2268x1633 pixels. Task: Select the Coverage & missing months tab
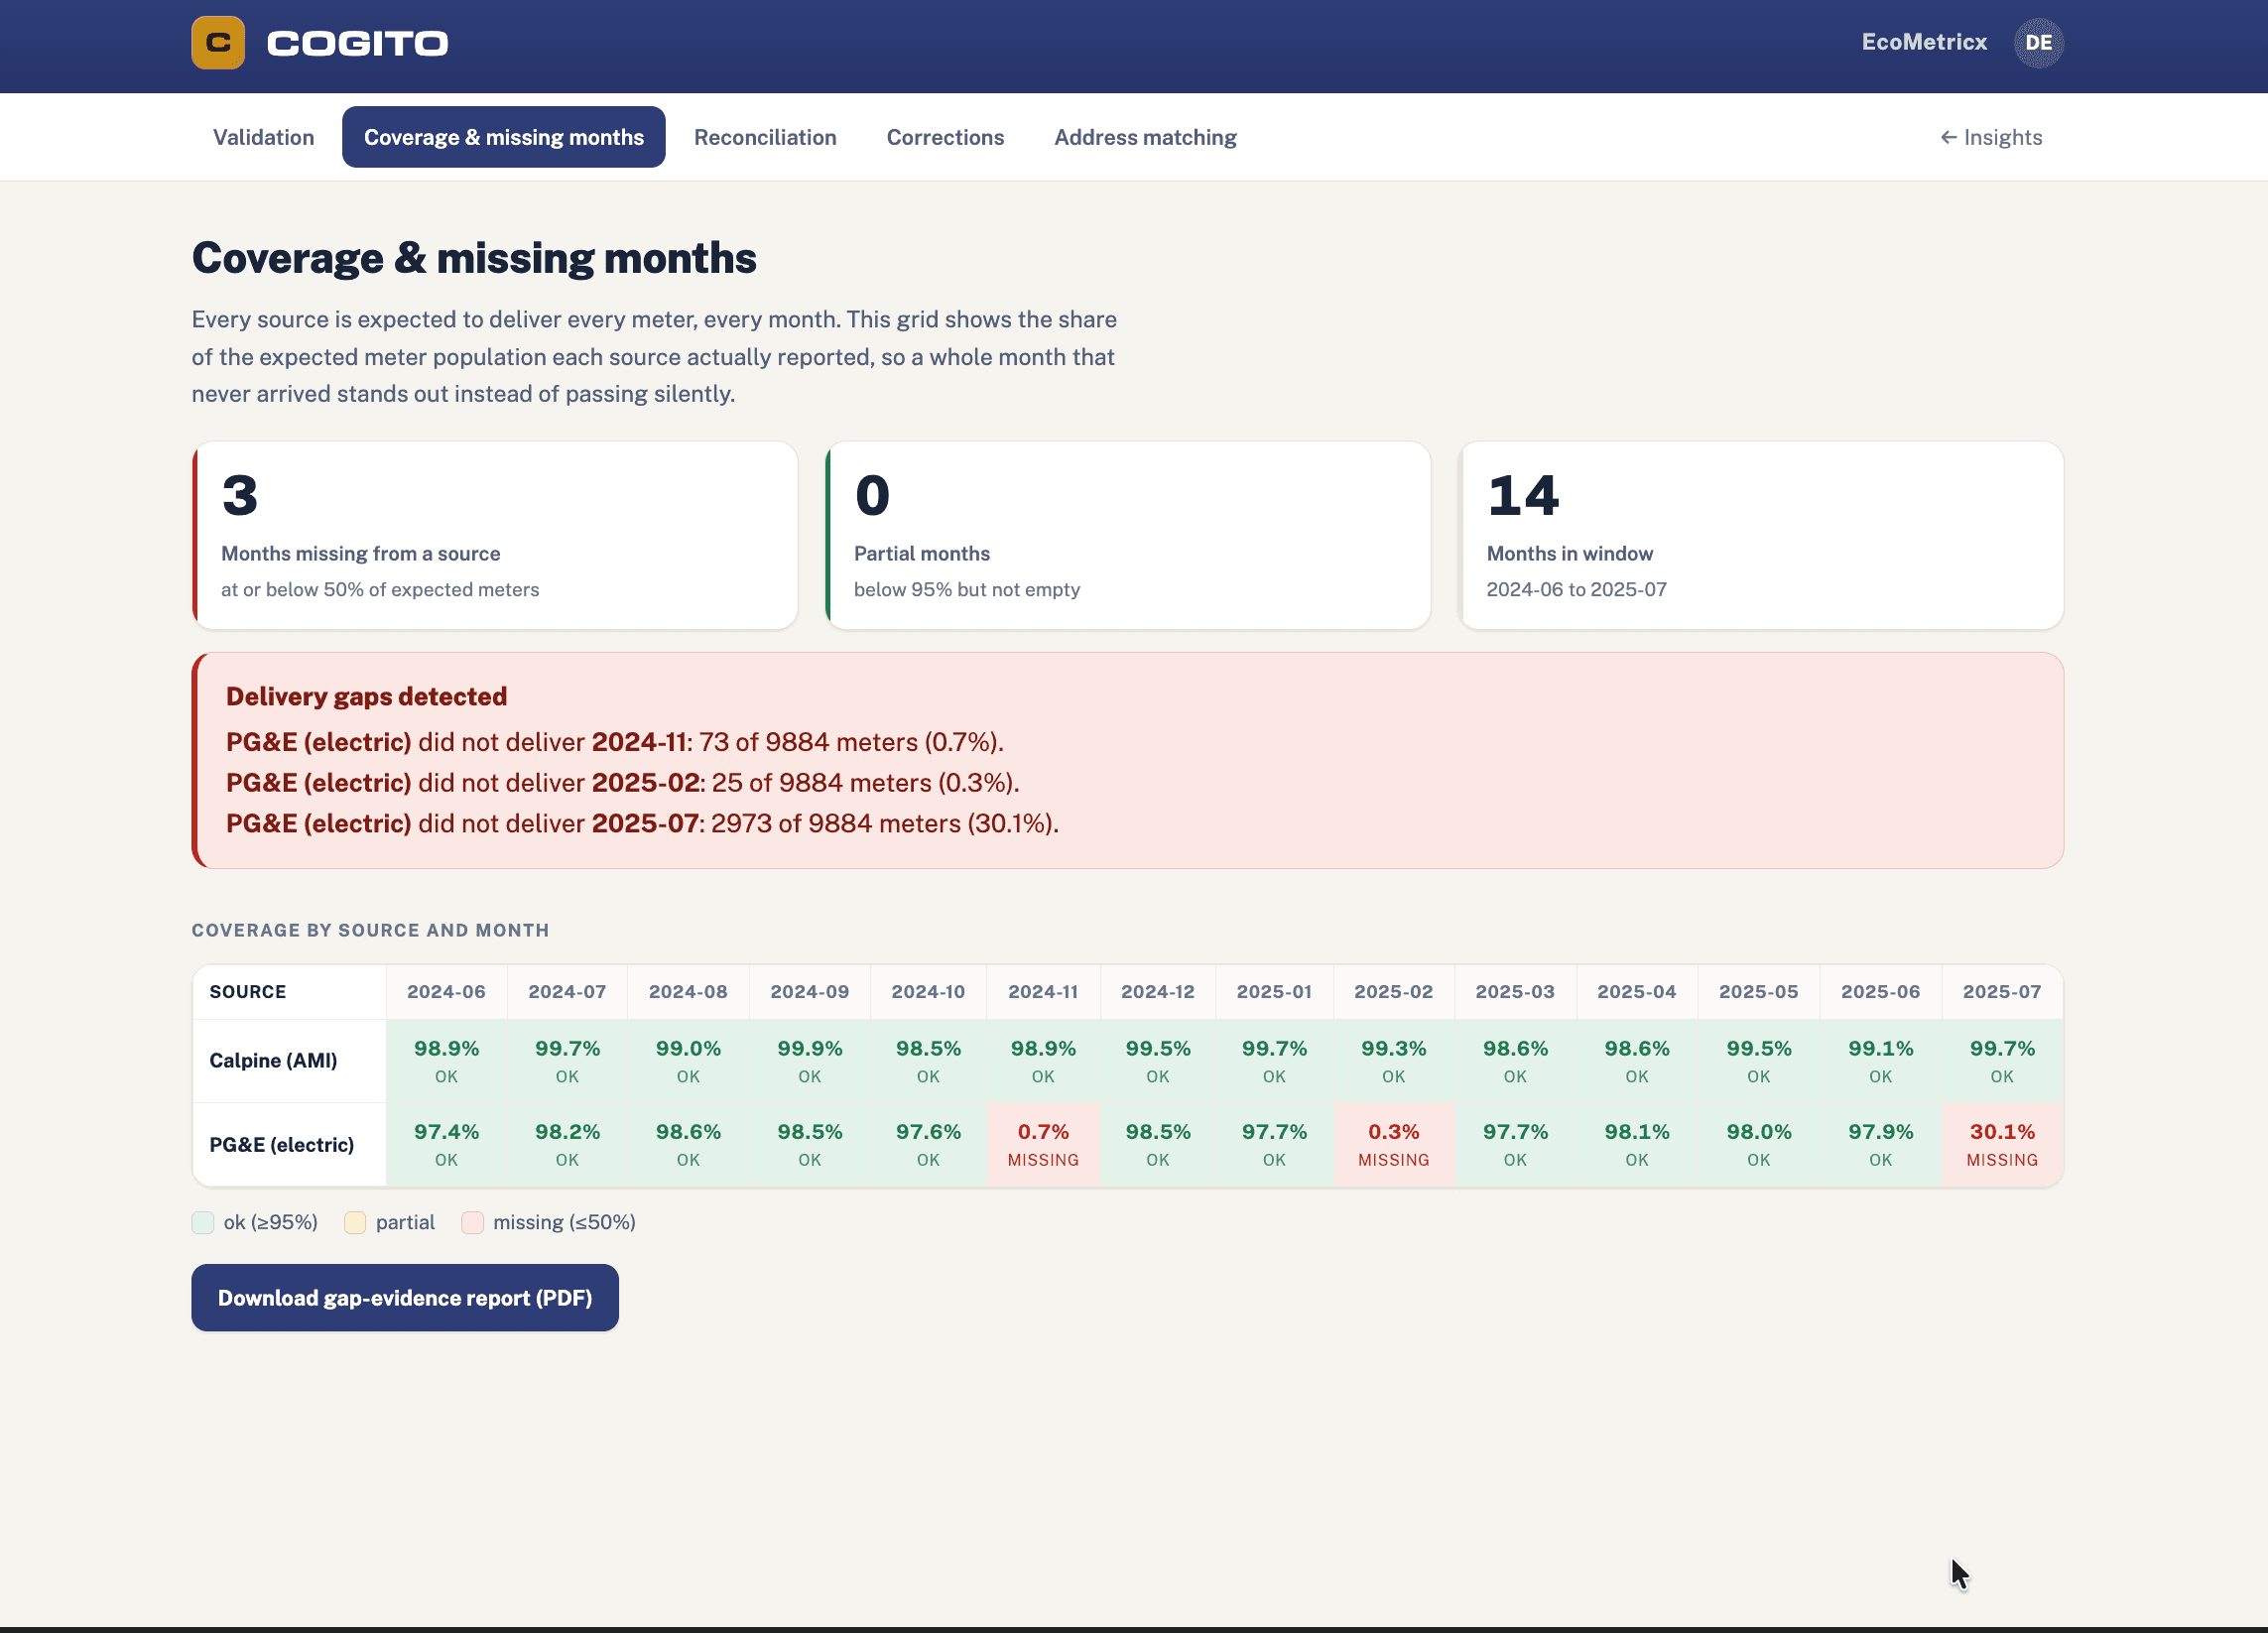[503, 137]
